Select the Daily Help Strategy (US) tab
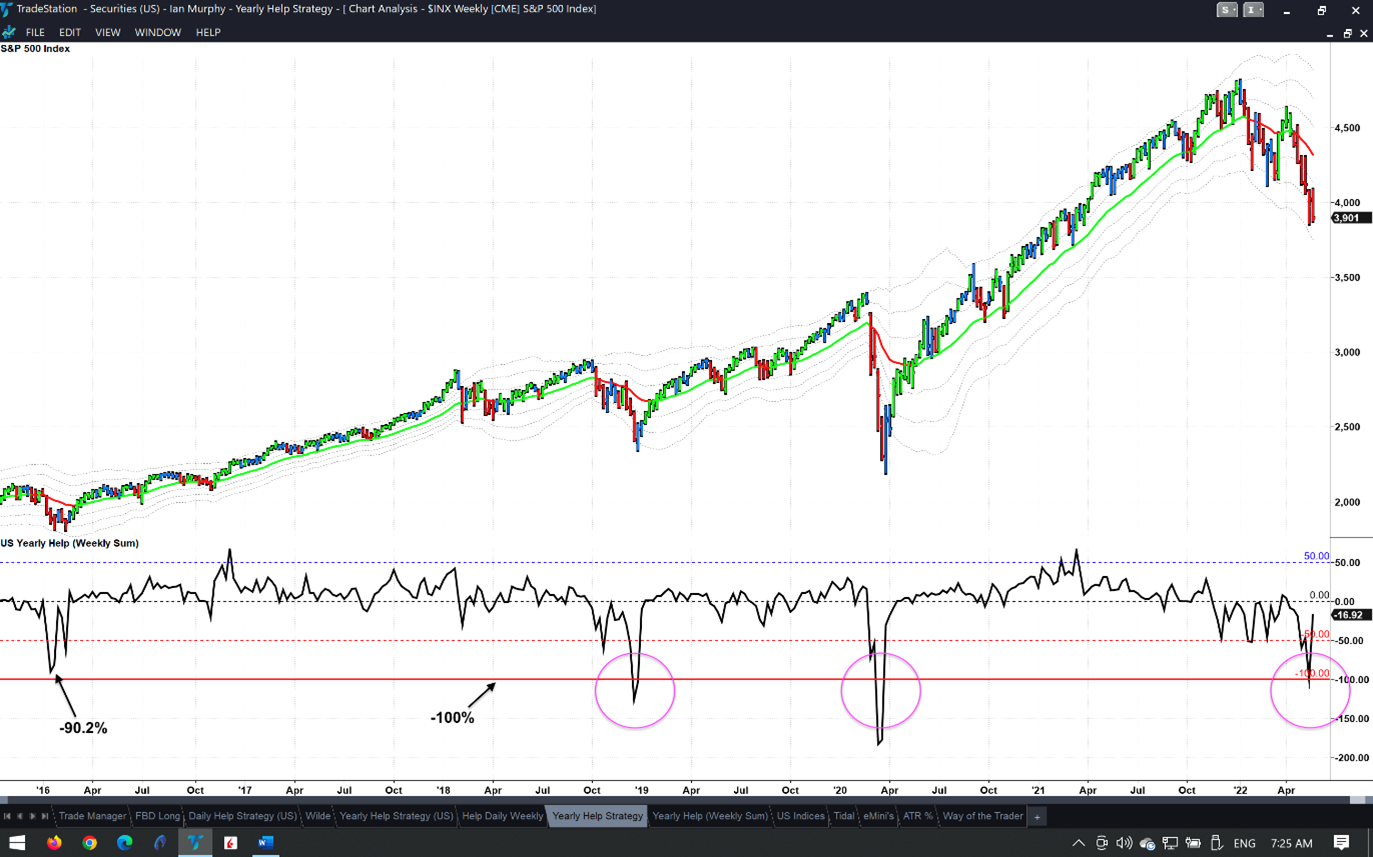 coord(243,816)
